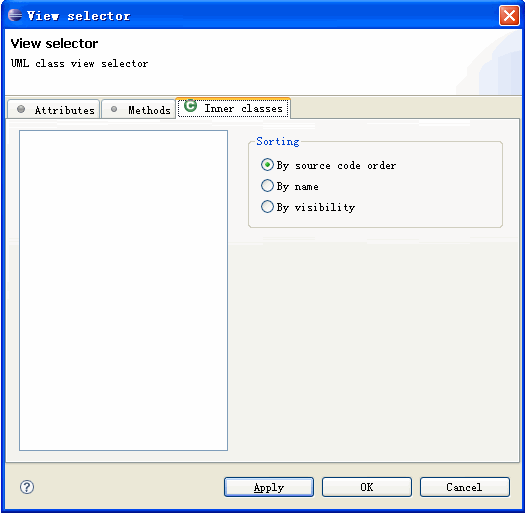The image size is (525, 513).
Task: Click inside the empty inner classes list box
Action: (x=123, y=290)
